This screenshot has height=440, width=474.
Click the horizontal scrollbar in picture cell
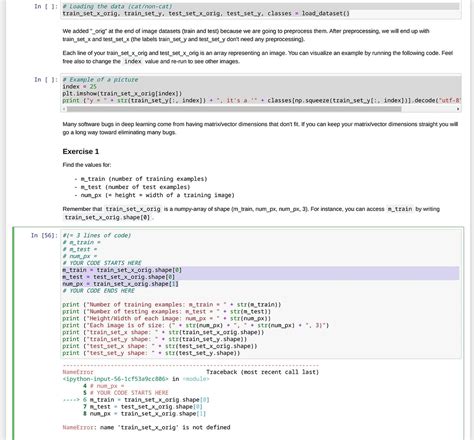(x=234, y=109)
